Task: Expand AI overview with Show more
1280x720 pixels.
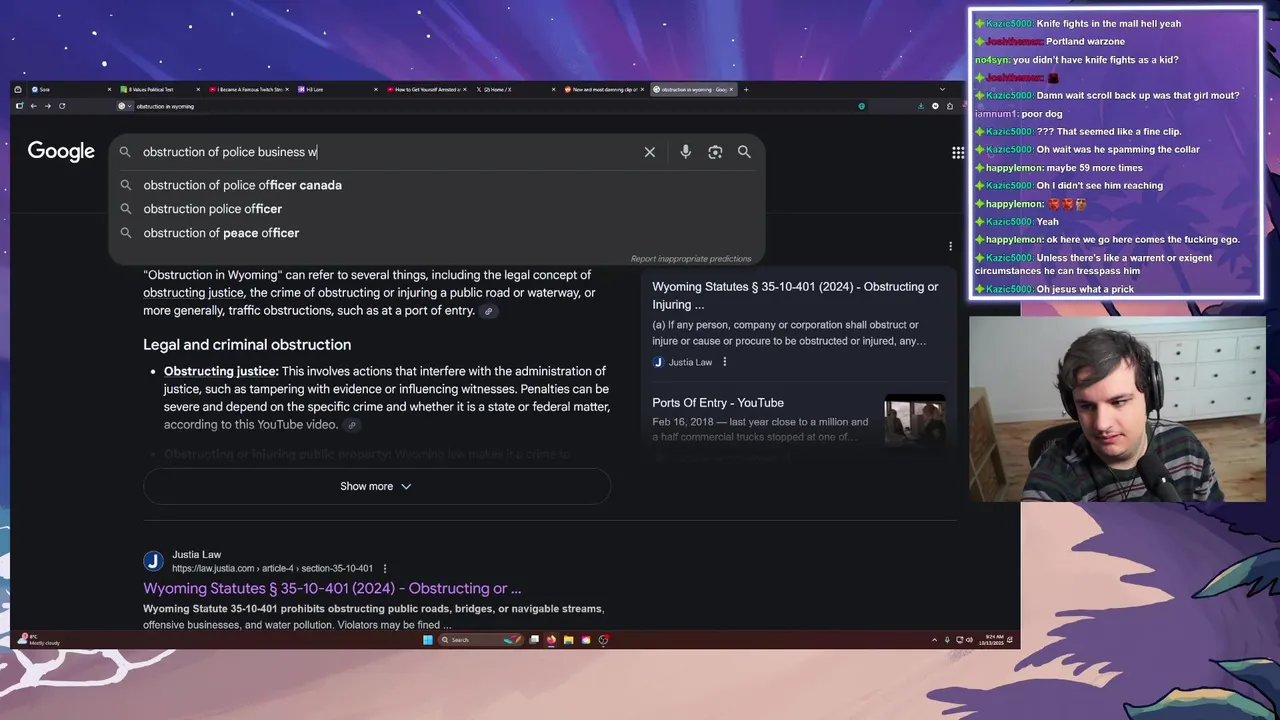Action: coord(376,486)
